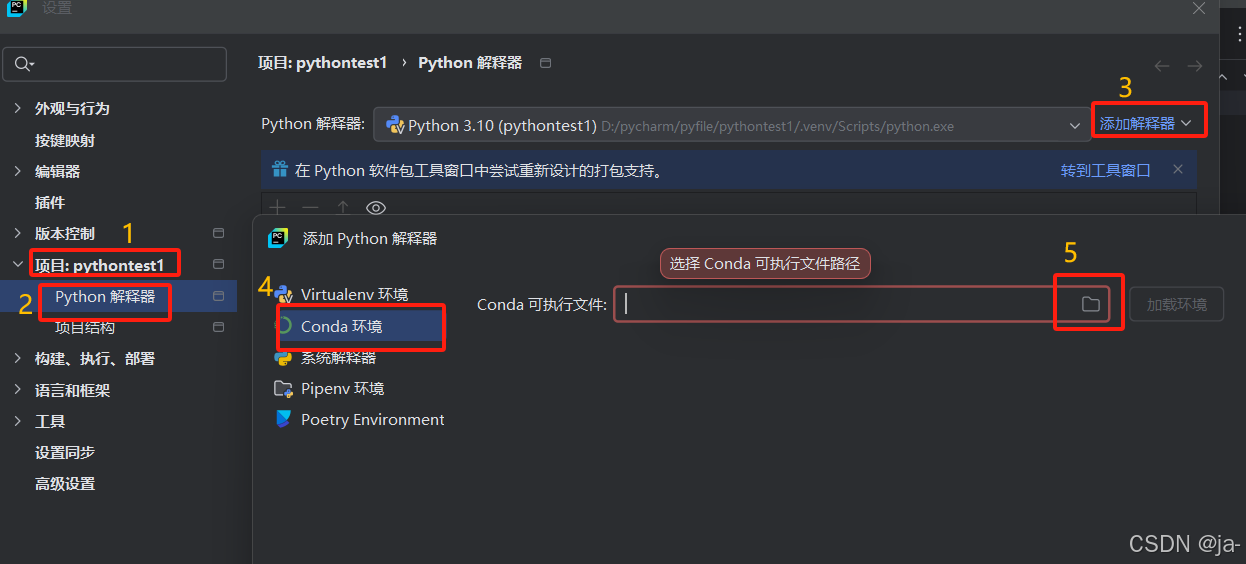Viewport: 1246px width, 564px height.
Task: Close the settings window
Action: (x=1199, y=8)
